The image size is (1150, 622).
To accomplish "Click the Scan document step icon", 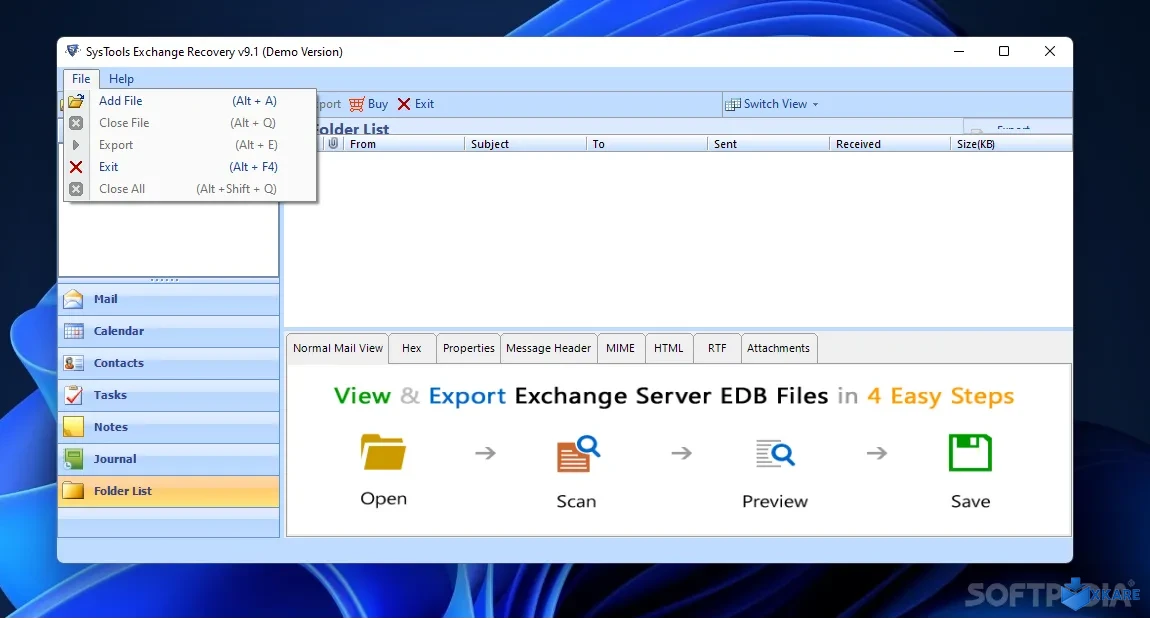I will pyautogui.click(x=578, y=453).
